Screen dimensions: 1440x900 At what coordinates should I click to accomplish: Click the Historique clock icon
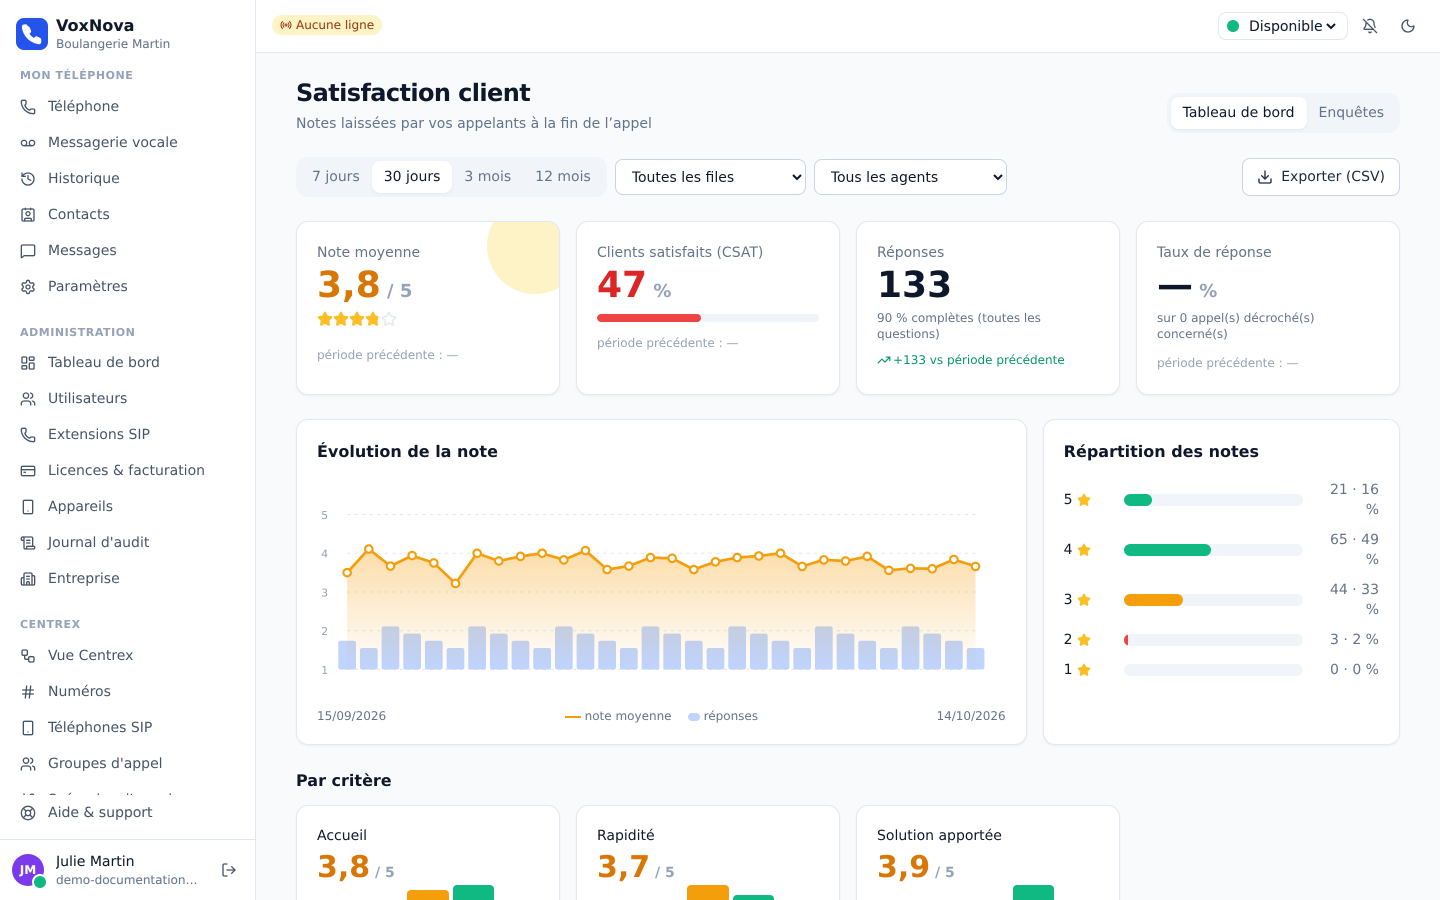click(28, 178)
